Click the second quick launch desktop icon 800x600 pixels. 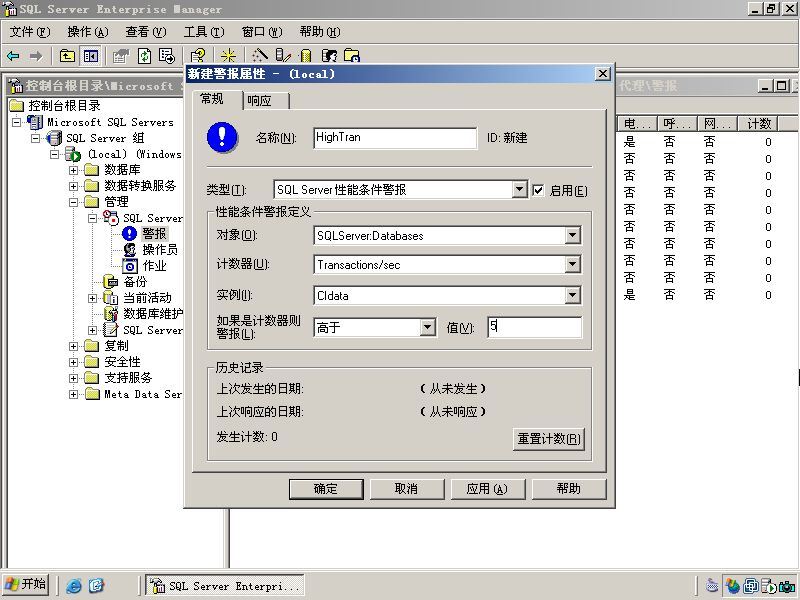tap(96, 586)
